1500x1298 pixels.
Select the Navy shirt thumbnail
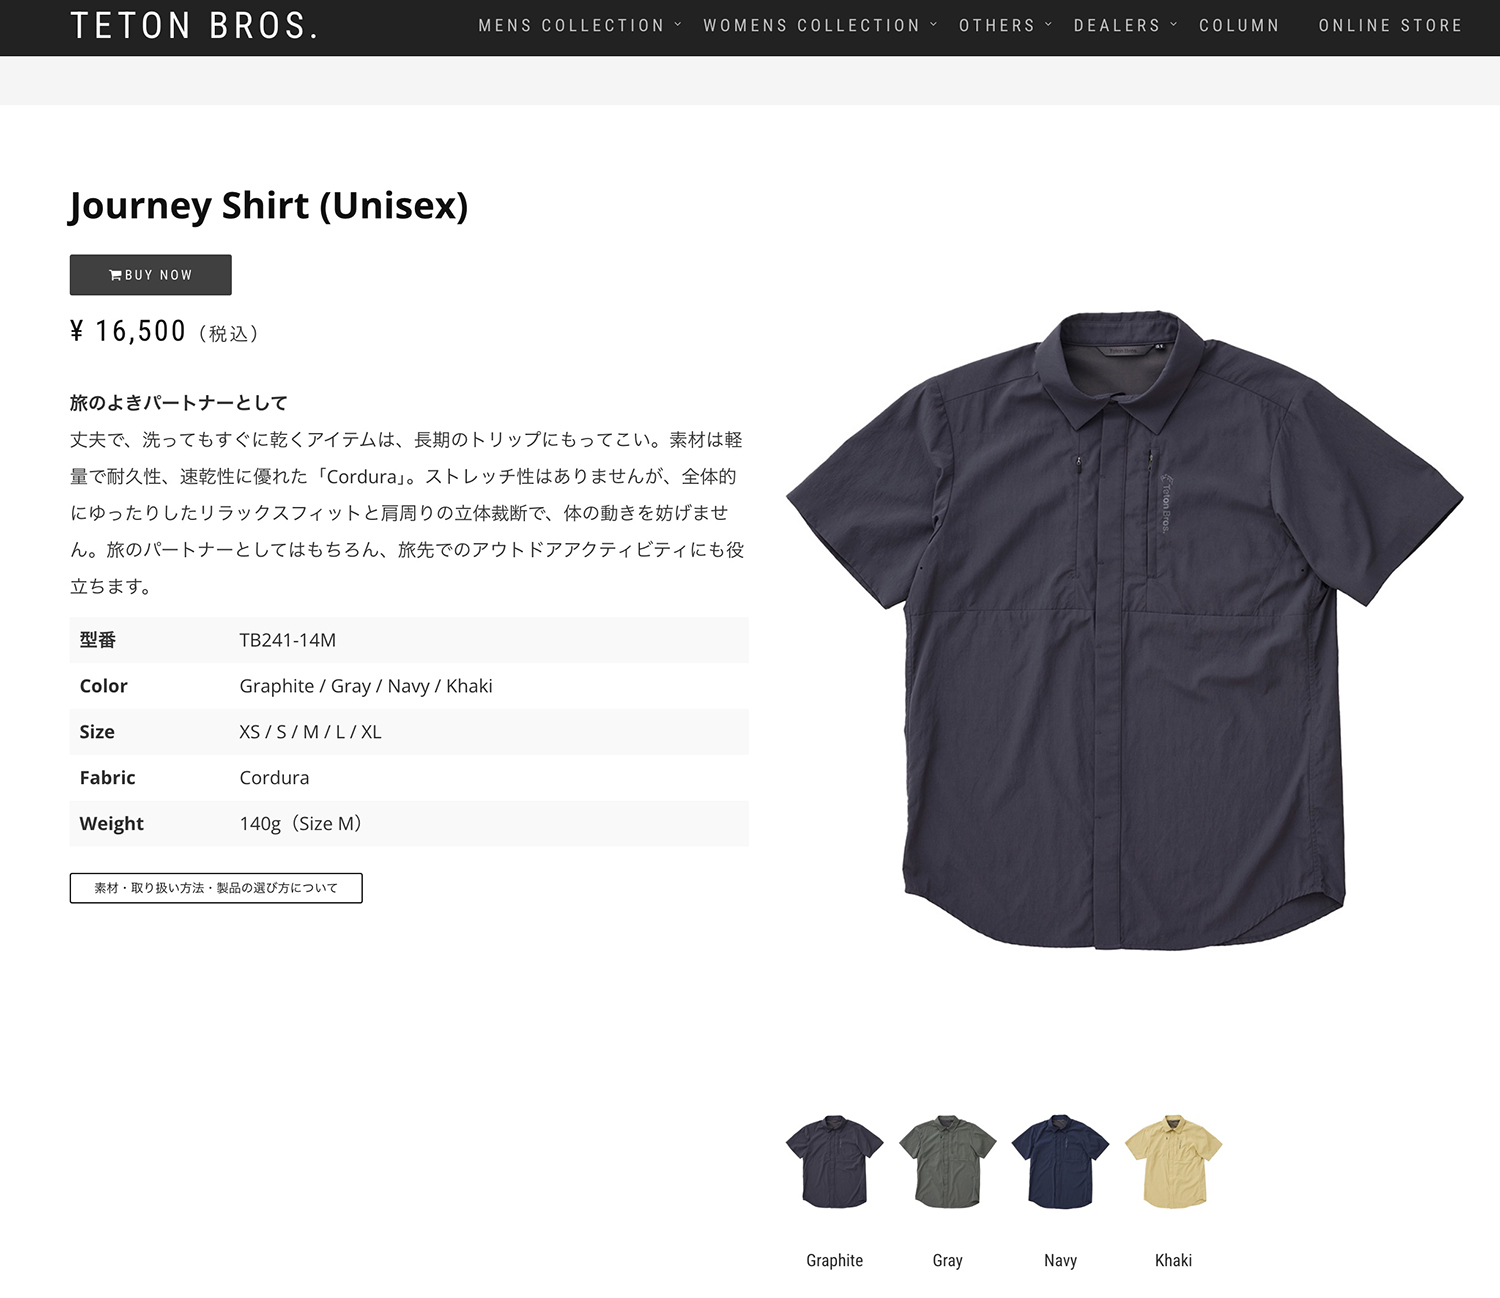pos(1060,1161)
